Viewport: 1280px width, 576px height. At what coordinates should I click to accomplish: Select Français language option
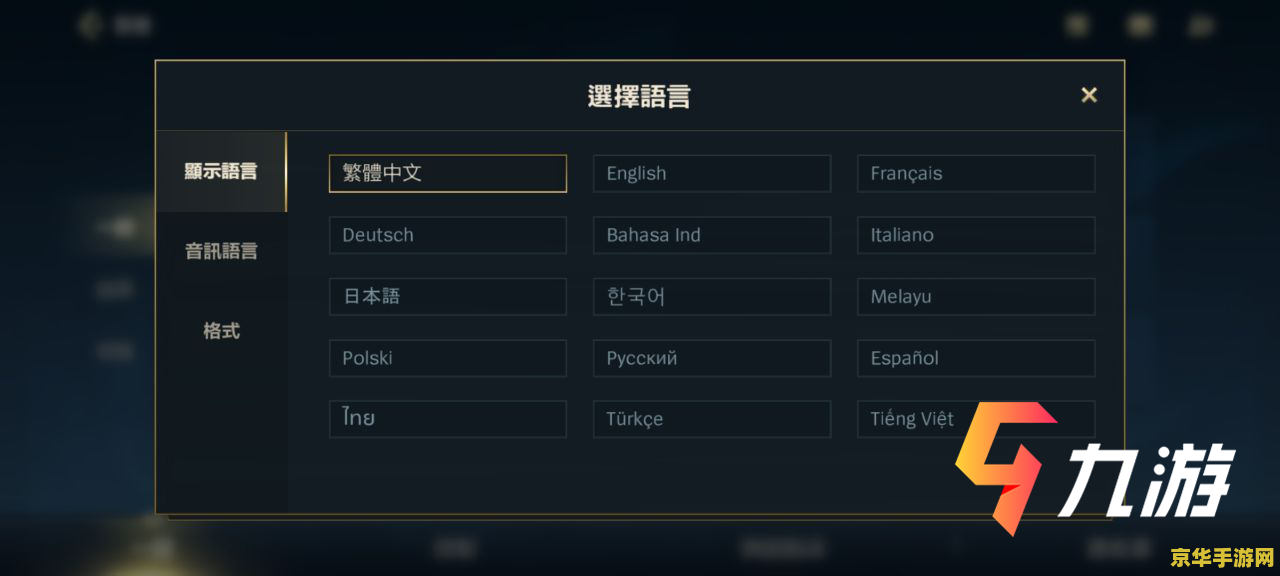tap(975, 173)
